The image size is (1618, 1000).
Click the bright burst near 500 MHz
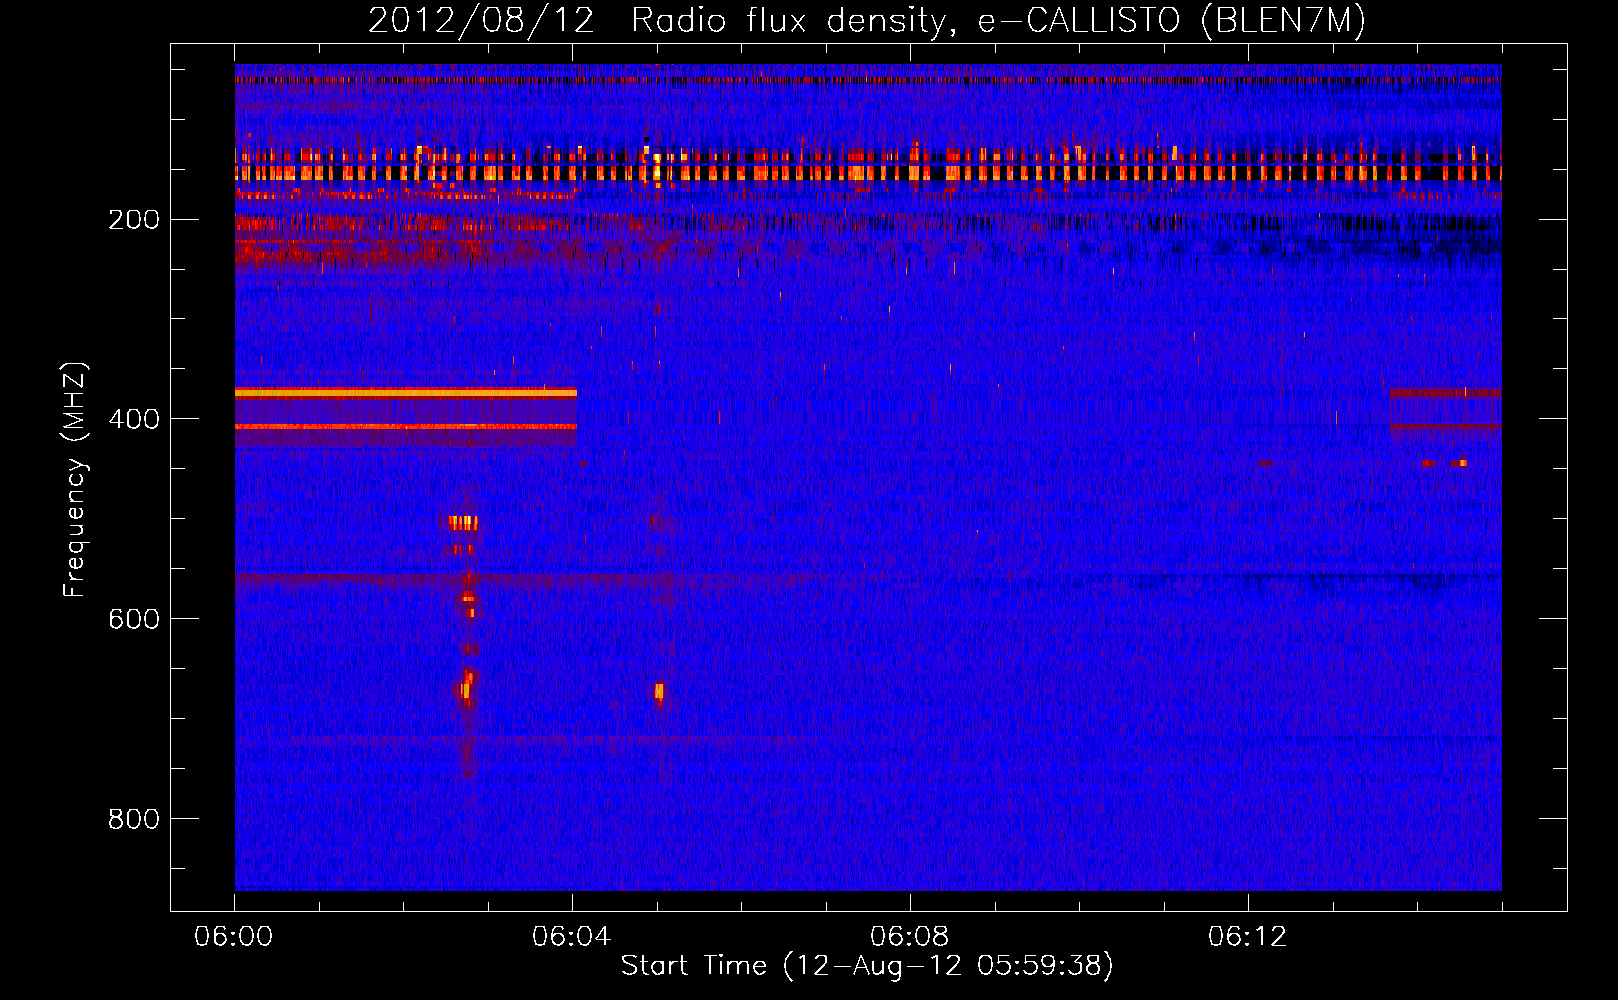point(463,522)
